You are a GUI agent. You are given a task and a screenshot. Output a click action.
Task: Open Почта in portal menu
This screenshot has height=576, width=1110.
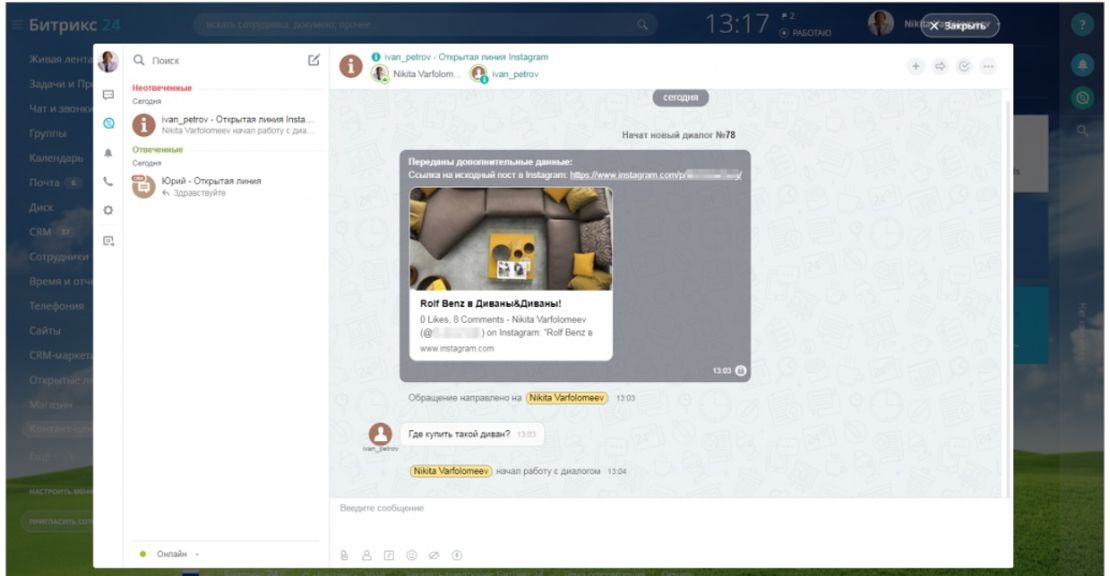tap(44, 183)
